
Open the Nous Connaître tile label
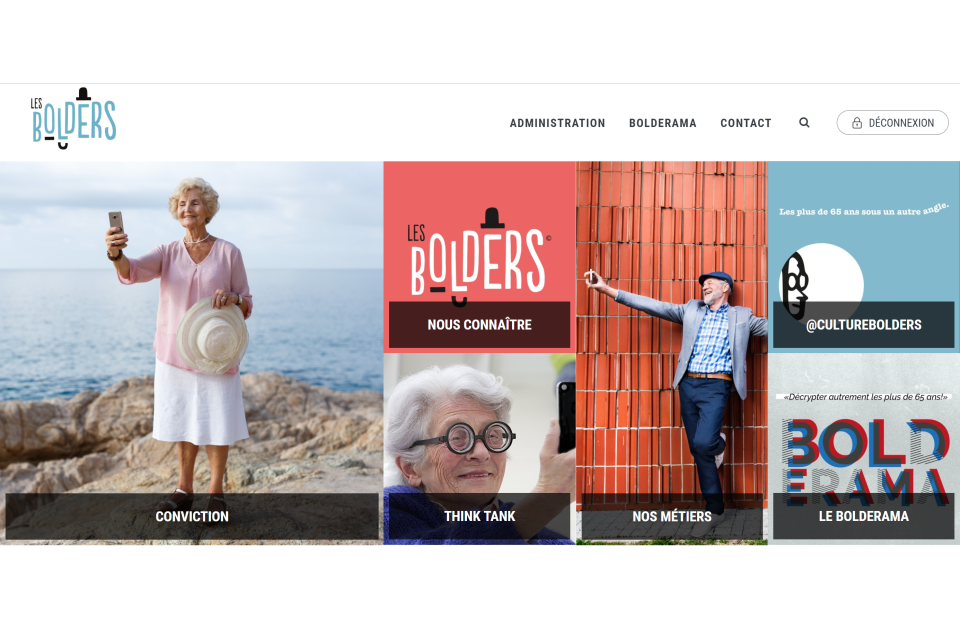pos(479,325)
